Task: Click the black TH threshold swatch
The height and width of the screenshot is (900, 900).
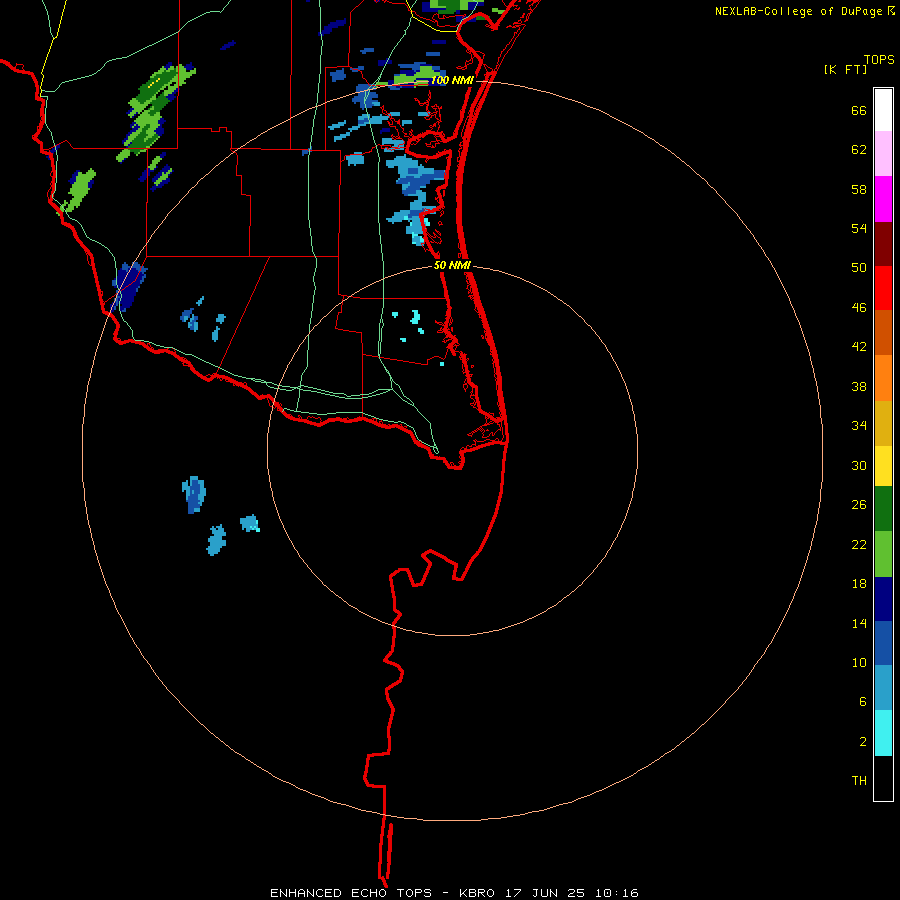Action: pyautogui.click(x=883, y=778)
